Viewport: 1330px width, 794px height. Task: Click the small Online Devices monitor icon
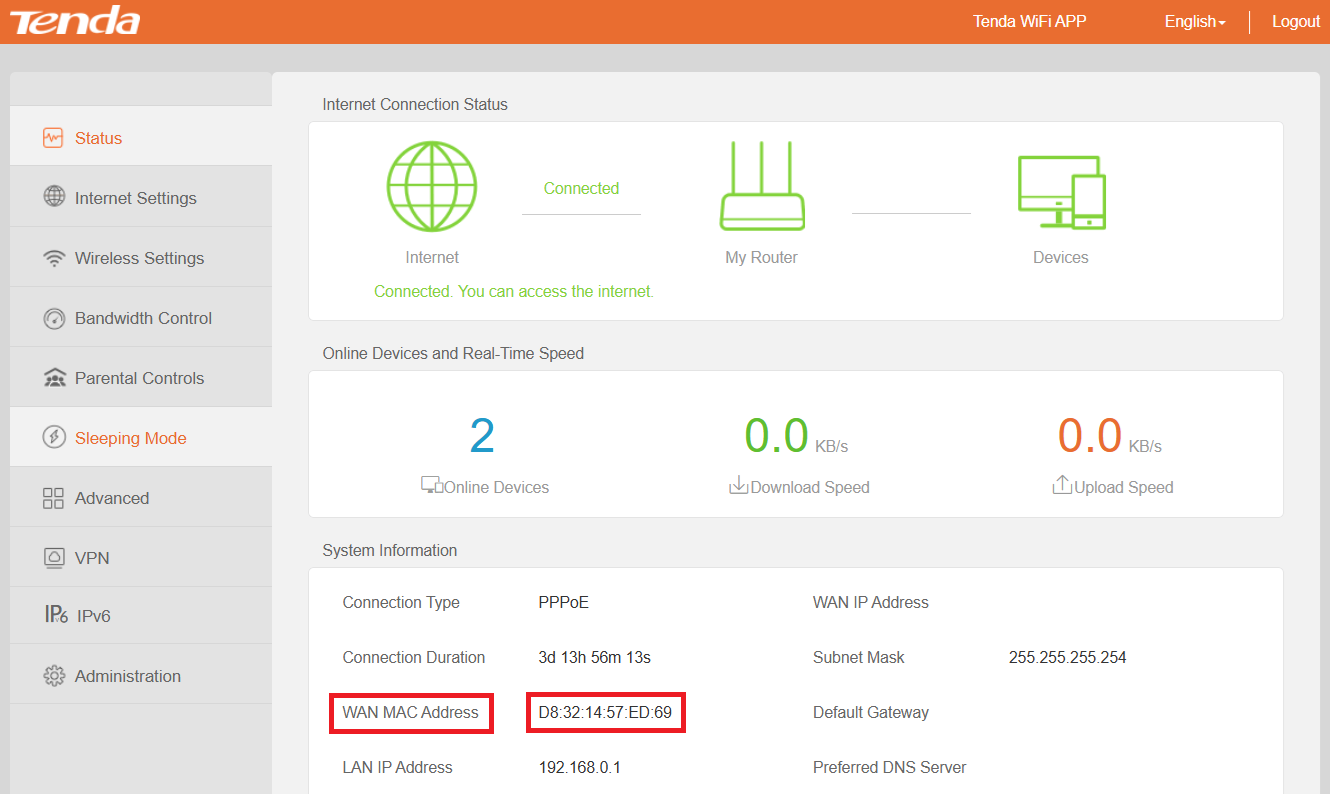pos(431,485)
